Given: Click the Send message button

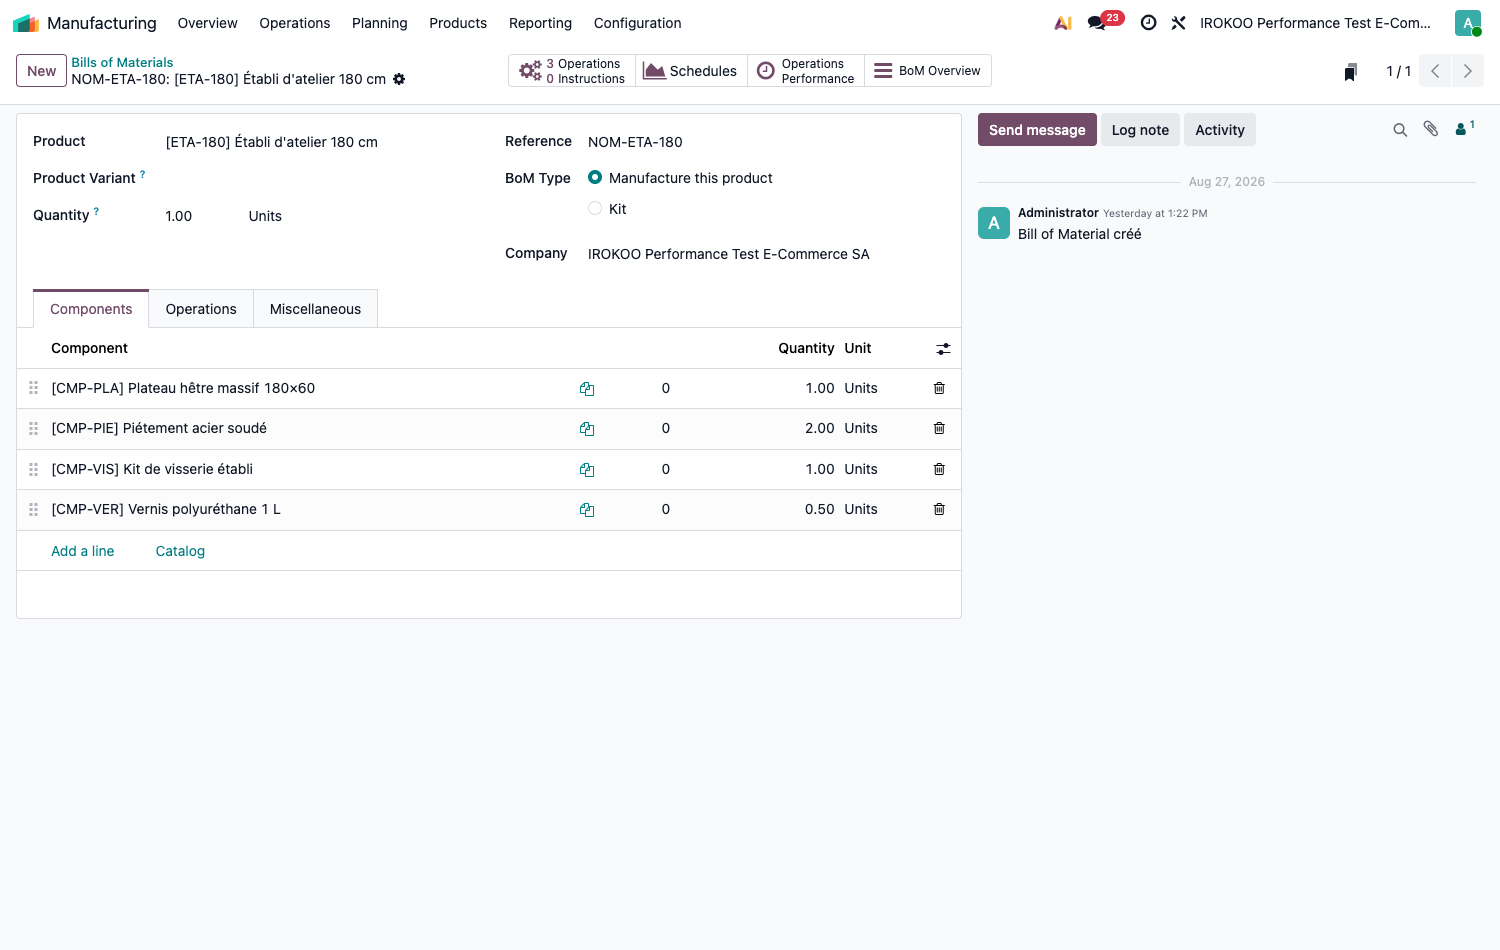Looking at the screenshot, I should click(1037, 130).
